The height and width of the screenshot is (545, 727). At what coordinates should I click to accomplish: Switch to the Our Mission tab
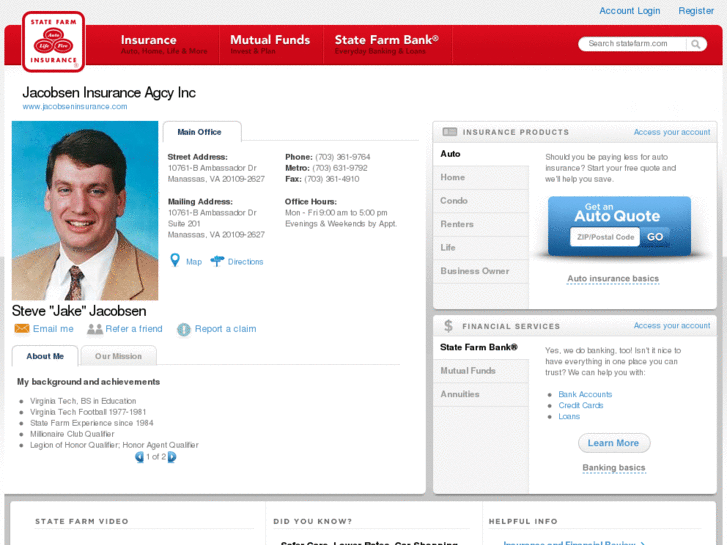pos(118,356)
